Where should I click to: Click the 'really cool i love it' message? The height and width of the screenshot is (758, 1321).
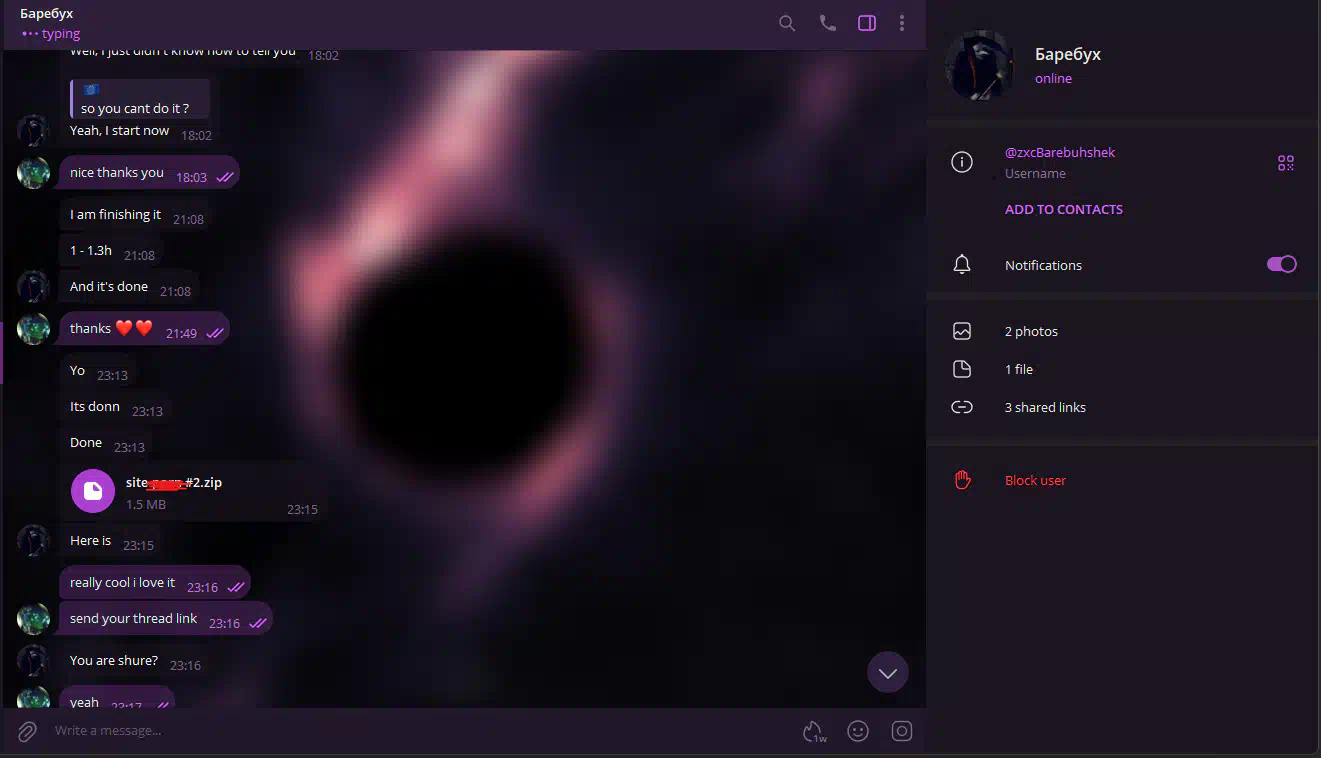pyautogui.click(x=155, y=583)
